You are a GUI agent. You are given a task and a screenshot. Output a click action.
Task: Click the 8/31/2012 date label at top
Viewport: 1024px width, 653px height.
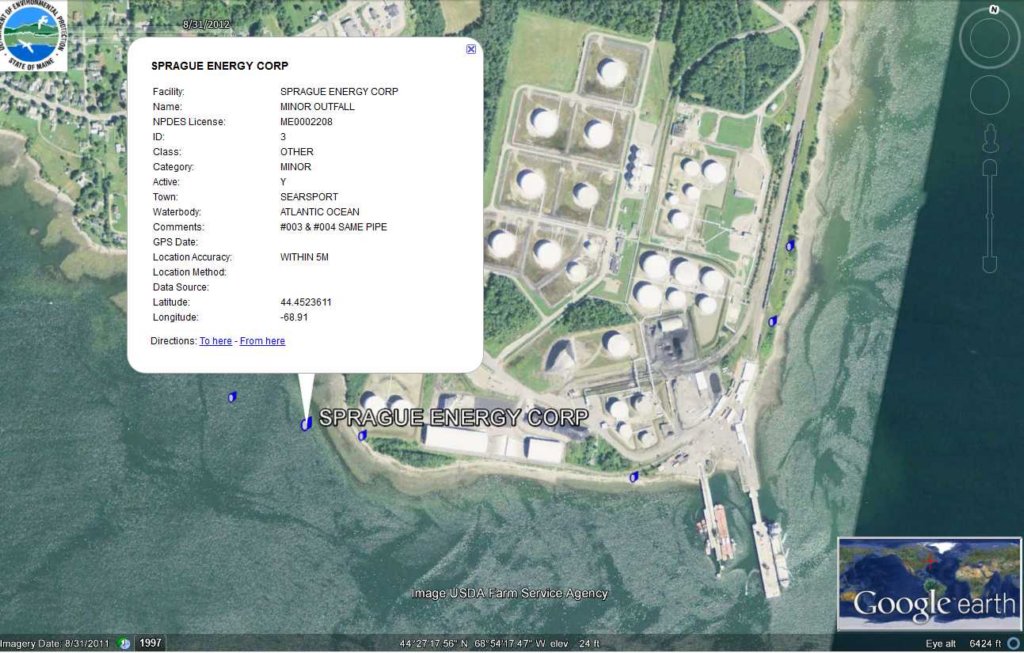(206, 24)
